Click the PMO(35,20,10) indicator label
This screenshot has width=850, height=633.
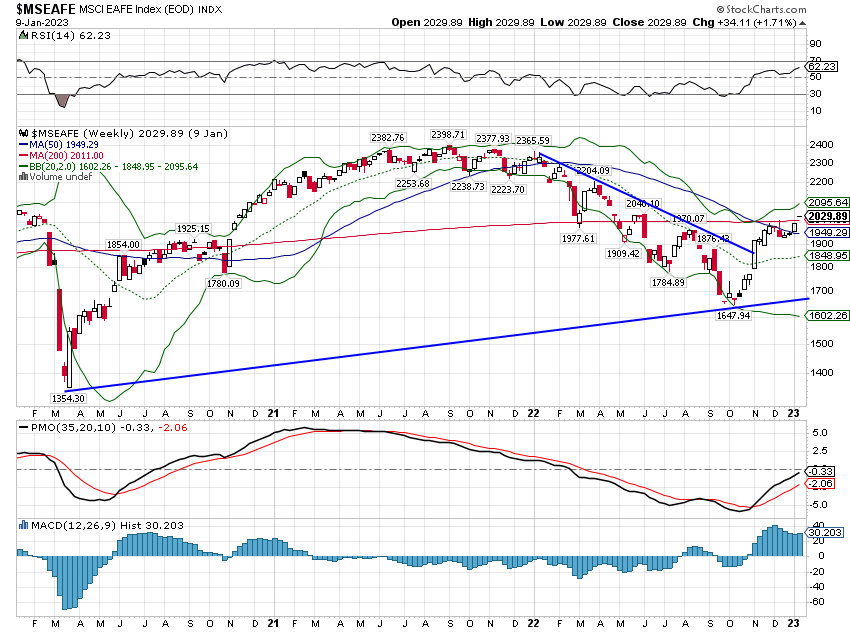(74, 428)
